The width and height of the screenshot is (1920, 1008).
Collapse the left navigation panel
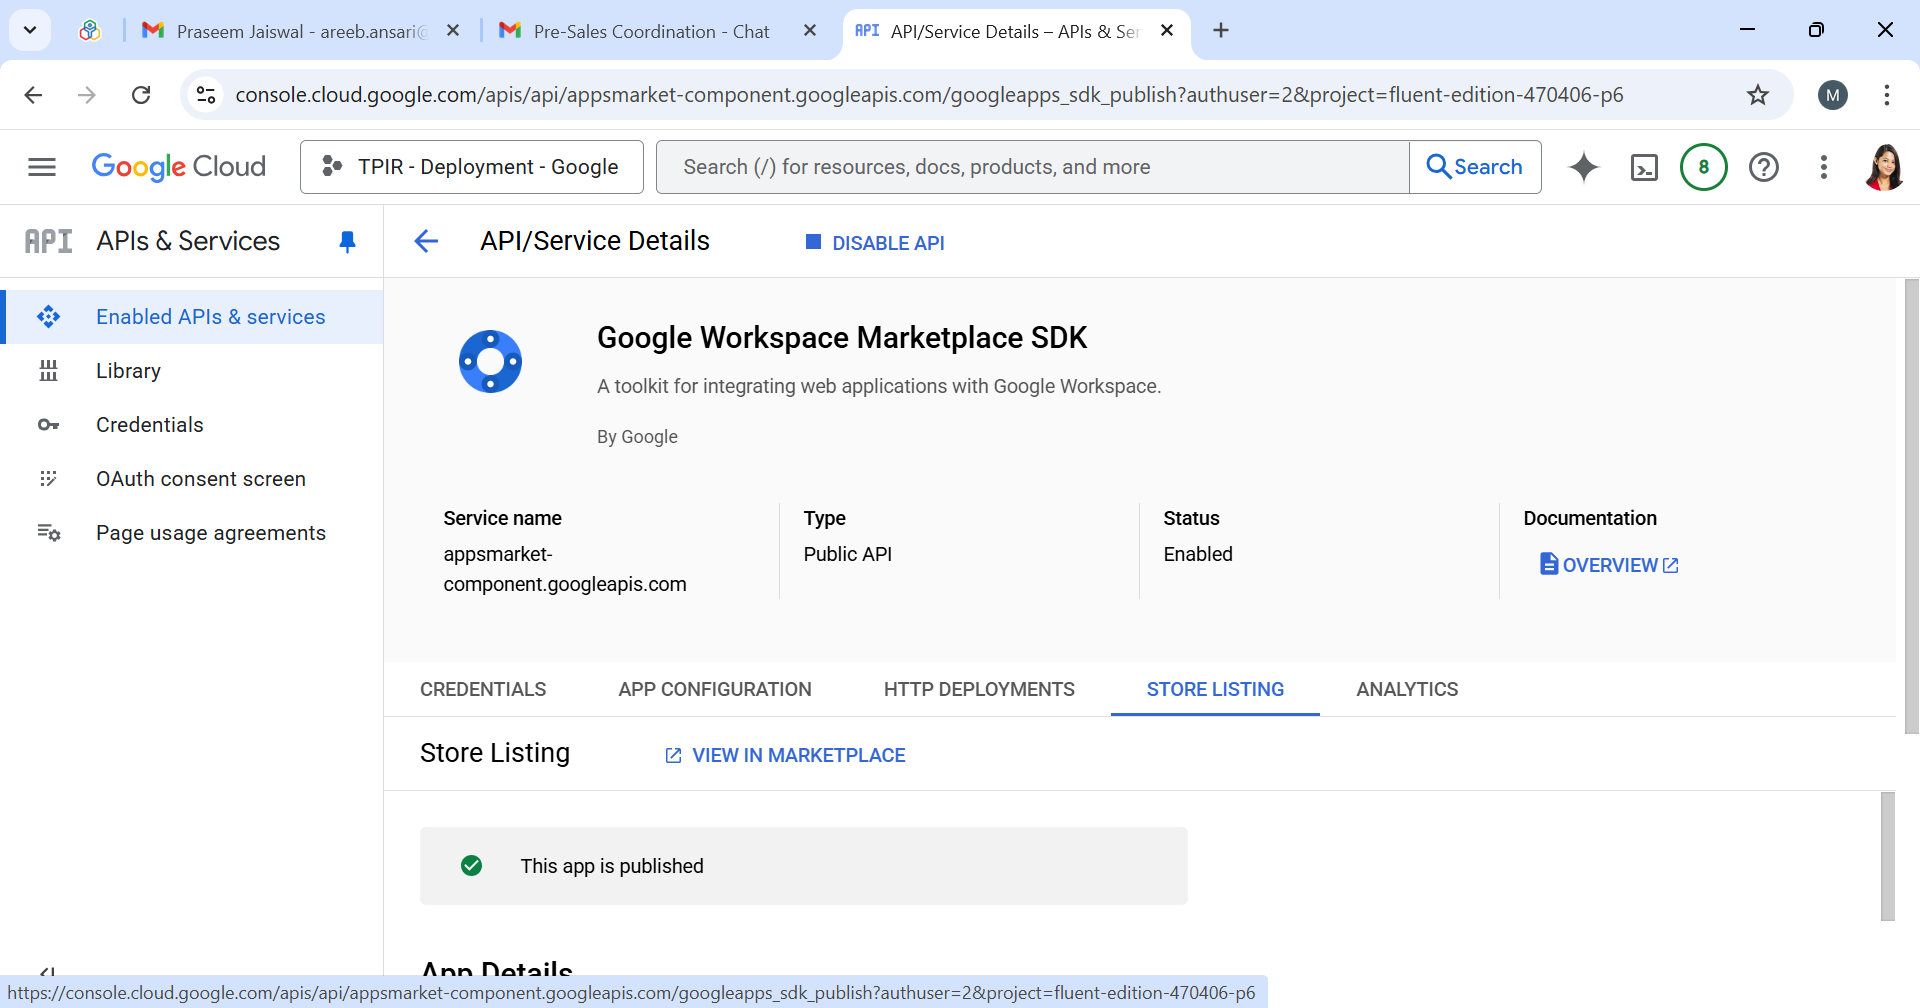pyautogui.click(x=46, y=972)
